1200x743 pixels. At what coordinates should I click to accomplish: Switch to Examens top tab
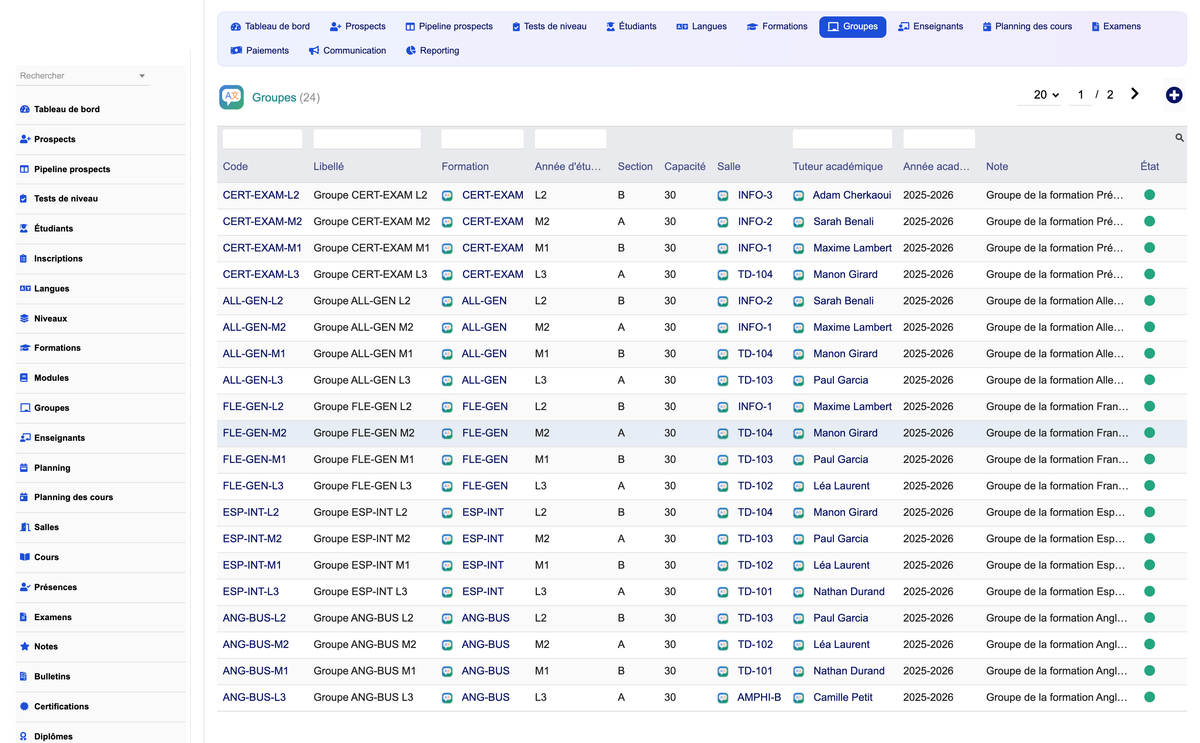(x=1116, y=27)
